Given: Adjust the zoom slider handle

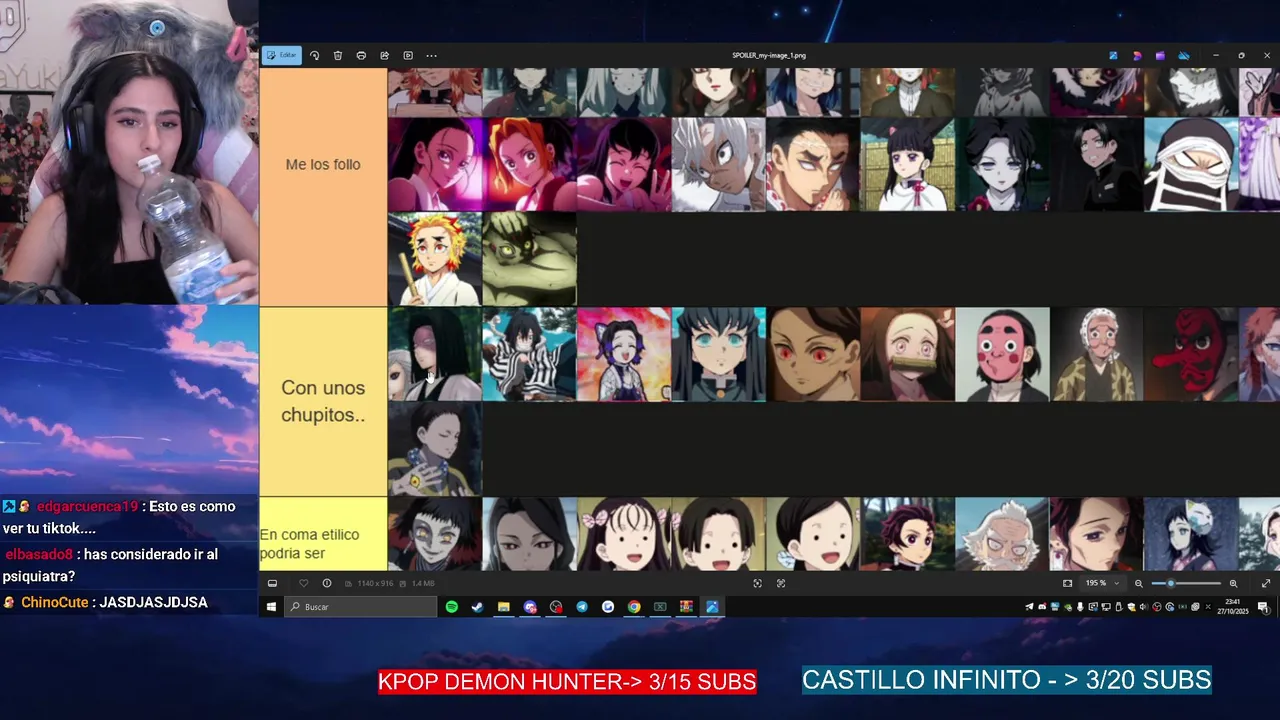Looking at the screenshot, I should 1170,583.
